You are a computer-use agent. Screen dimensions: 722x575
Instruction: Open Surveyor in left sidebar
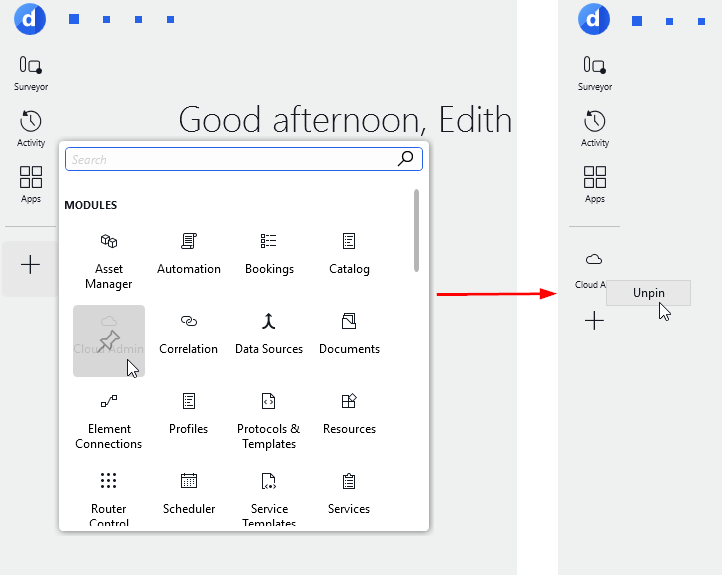pyautogui.click(x=31, y=73)
